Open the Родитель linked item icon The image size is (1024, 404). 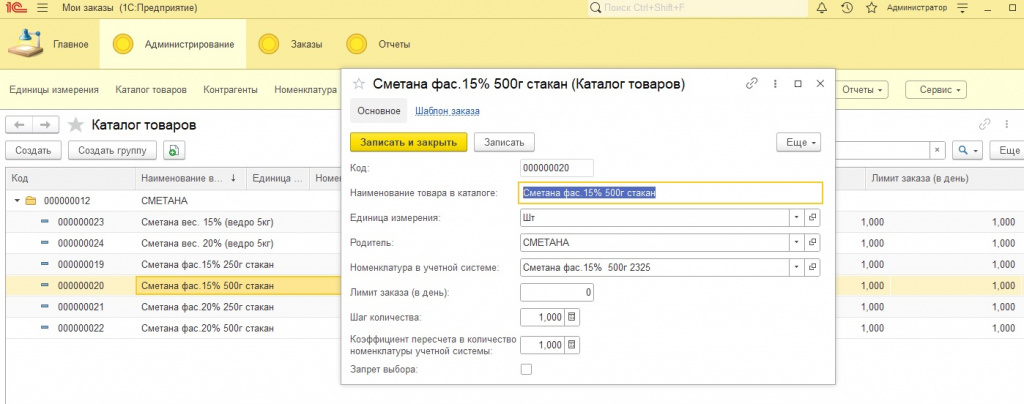(813, 242)
